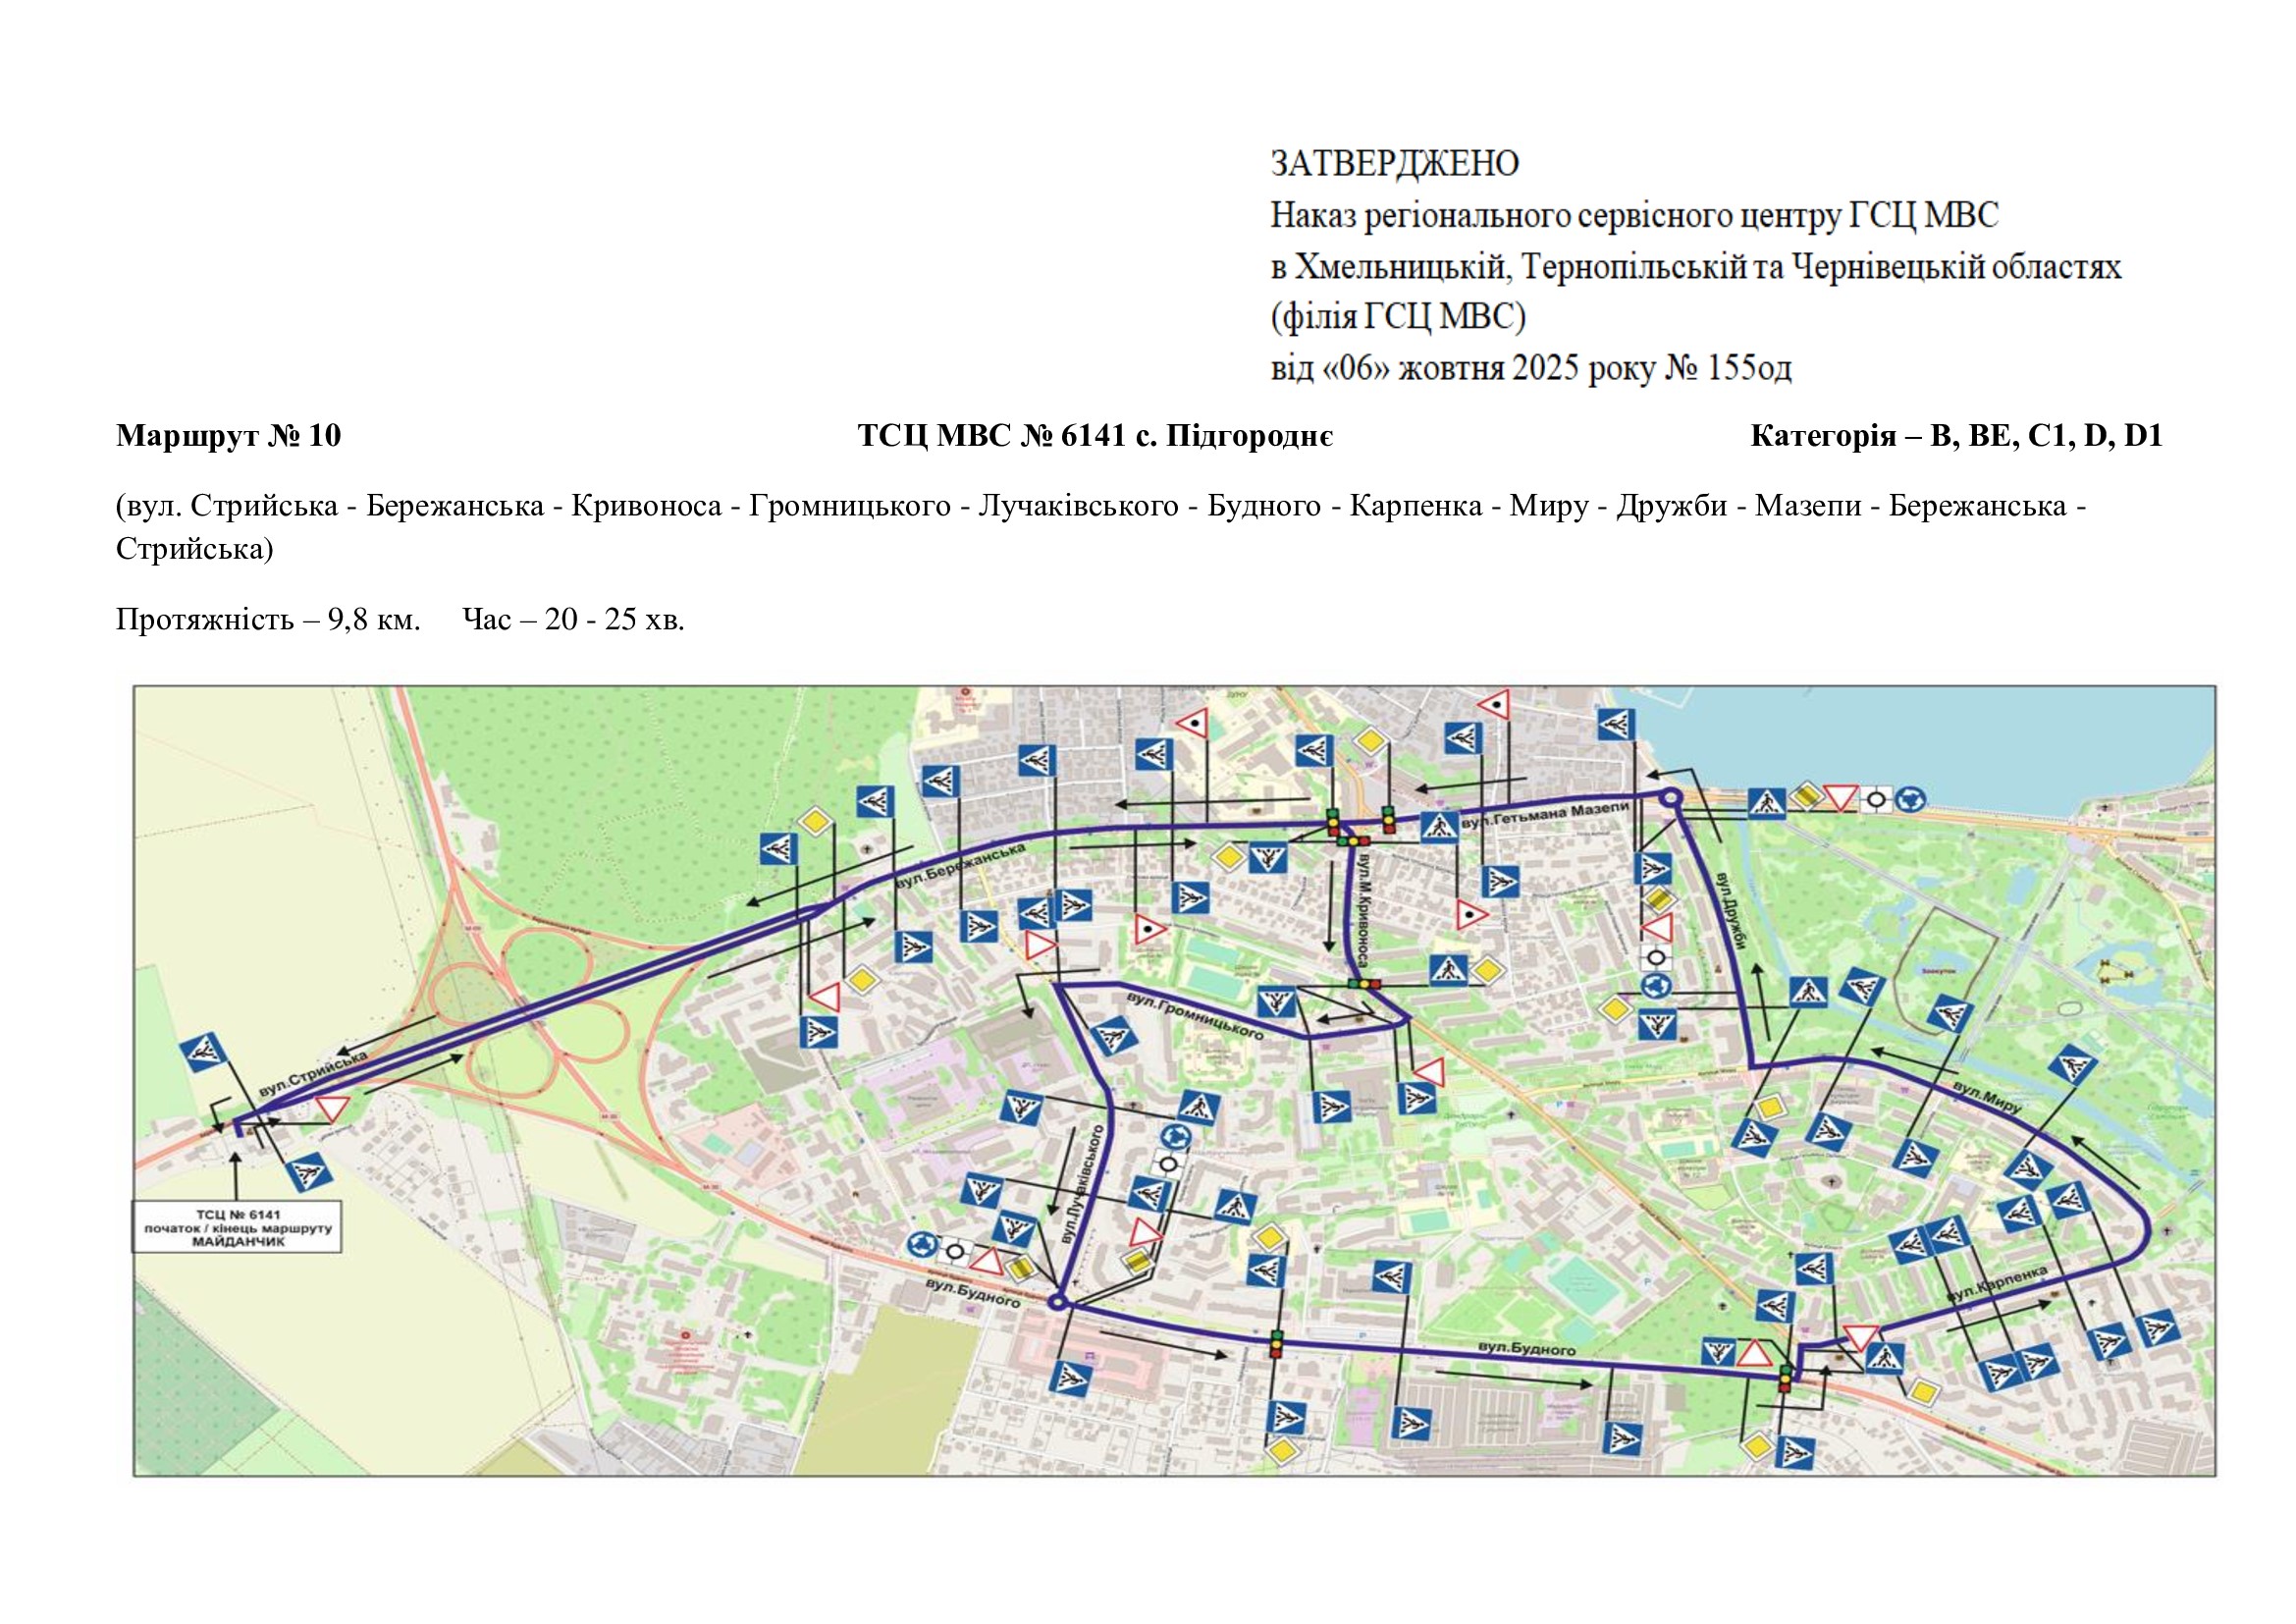
Task: Click the roundabout sign left of вул.Будного roundabout
Action: (921, 1246)
